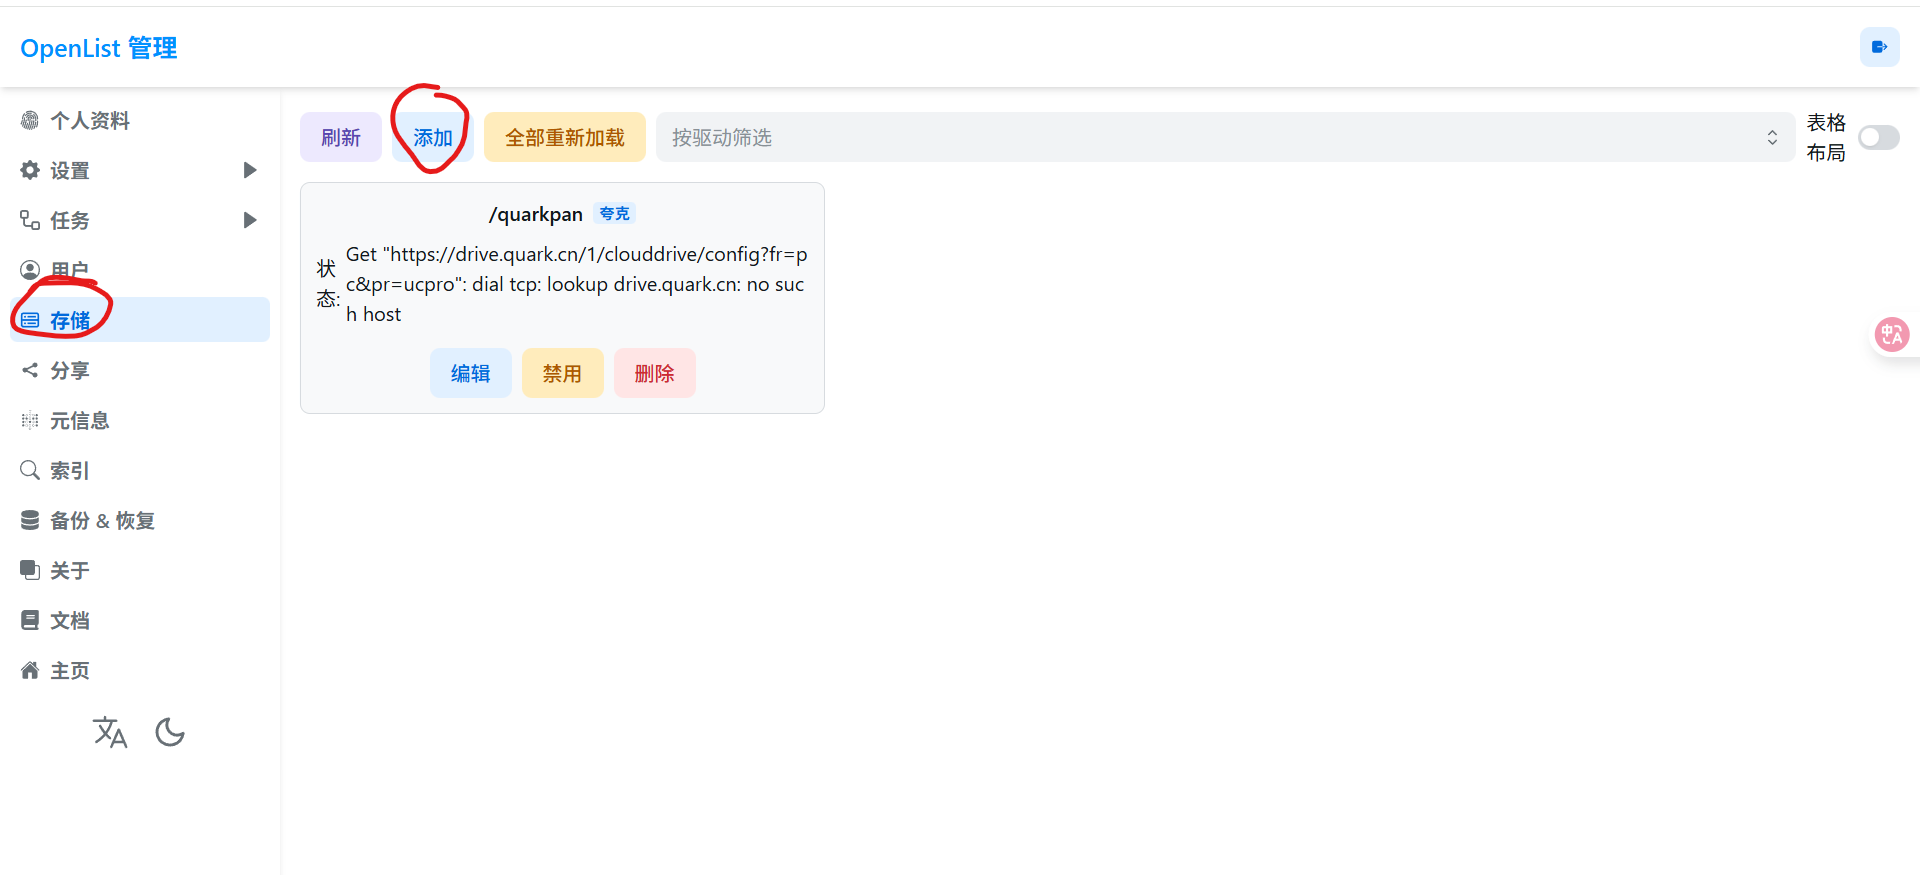Expand the 设置 submenu arrow

[250, 170]
